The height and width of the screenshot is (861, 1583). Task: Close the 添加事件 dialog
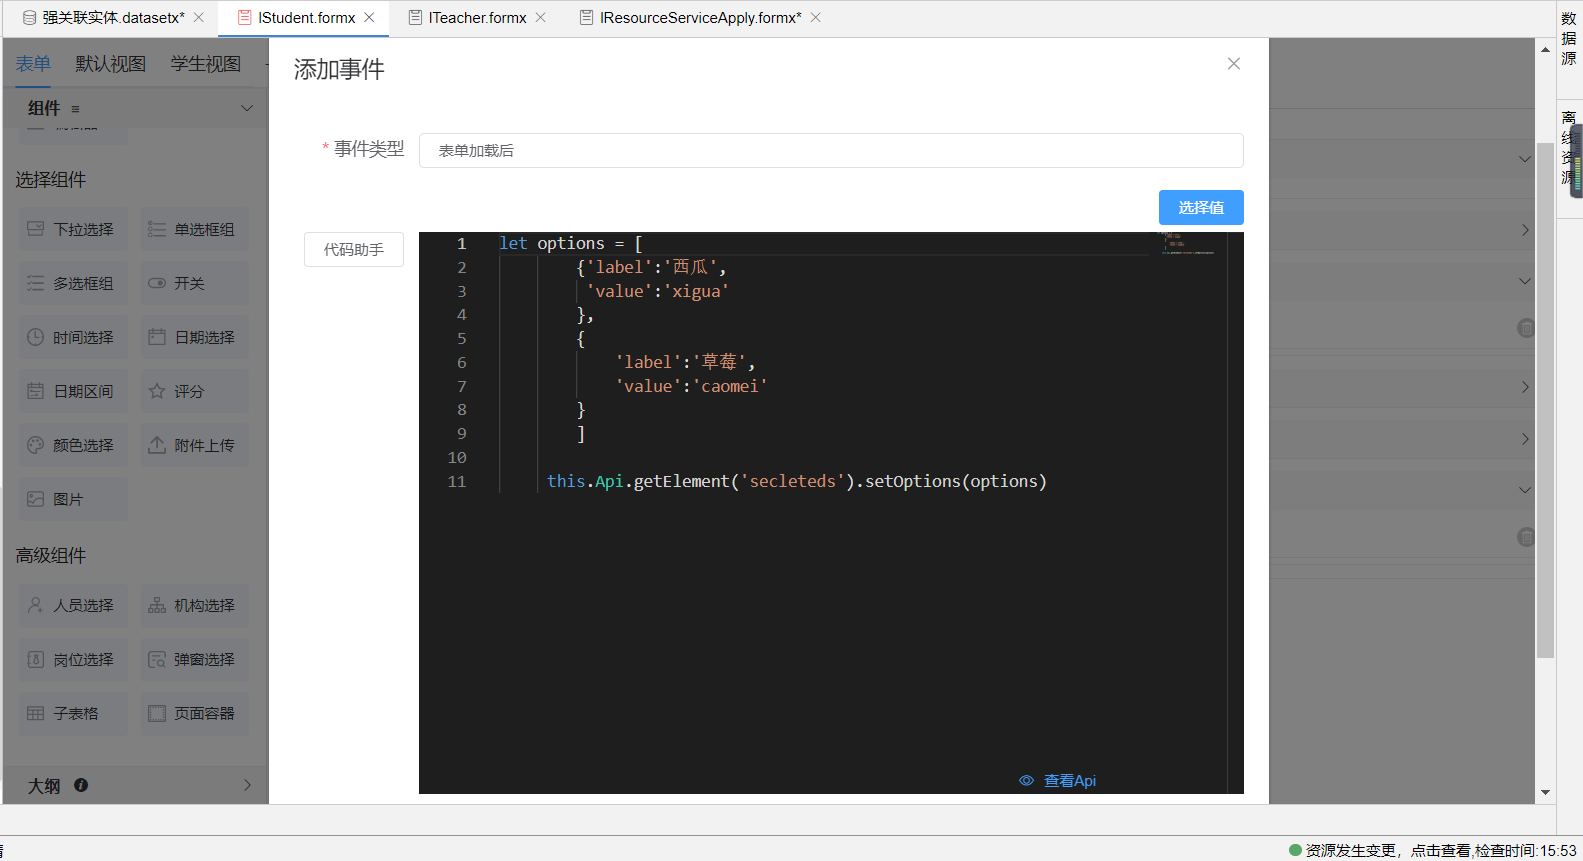pyautogui.click(x=1234, y=64)
